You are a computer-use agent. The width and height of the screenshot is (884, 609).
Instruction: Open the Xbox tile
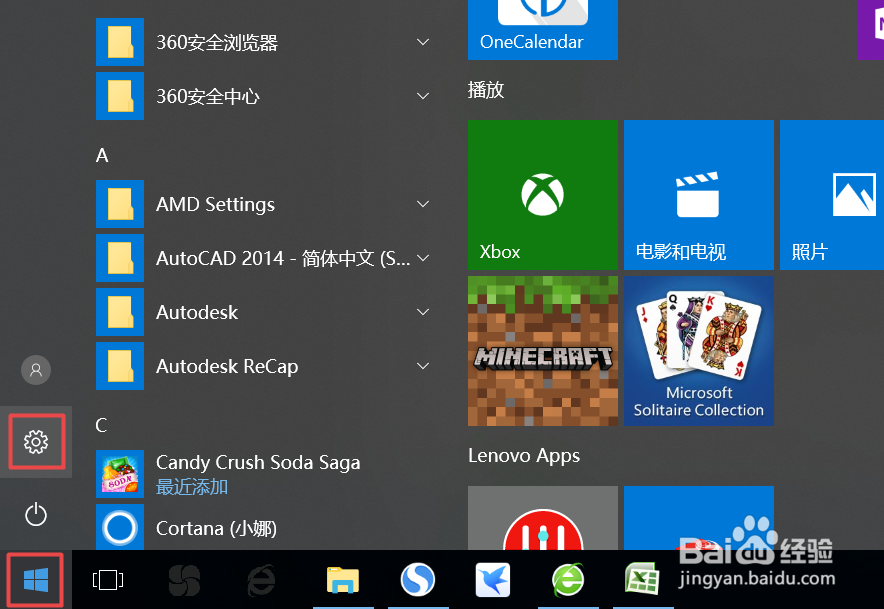[543, 195]
